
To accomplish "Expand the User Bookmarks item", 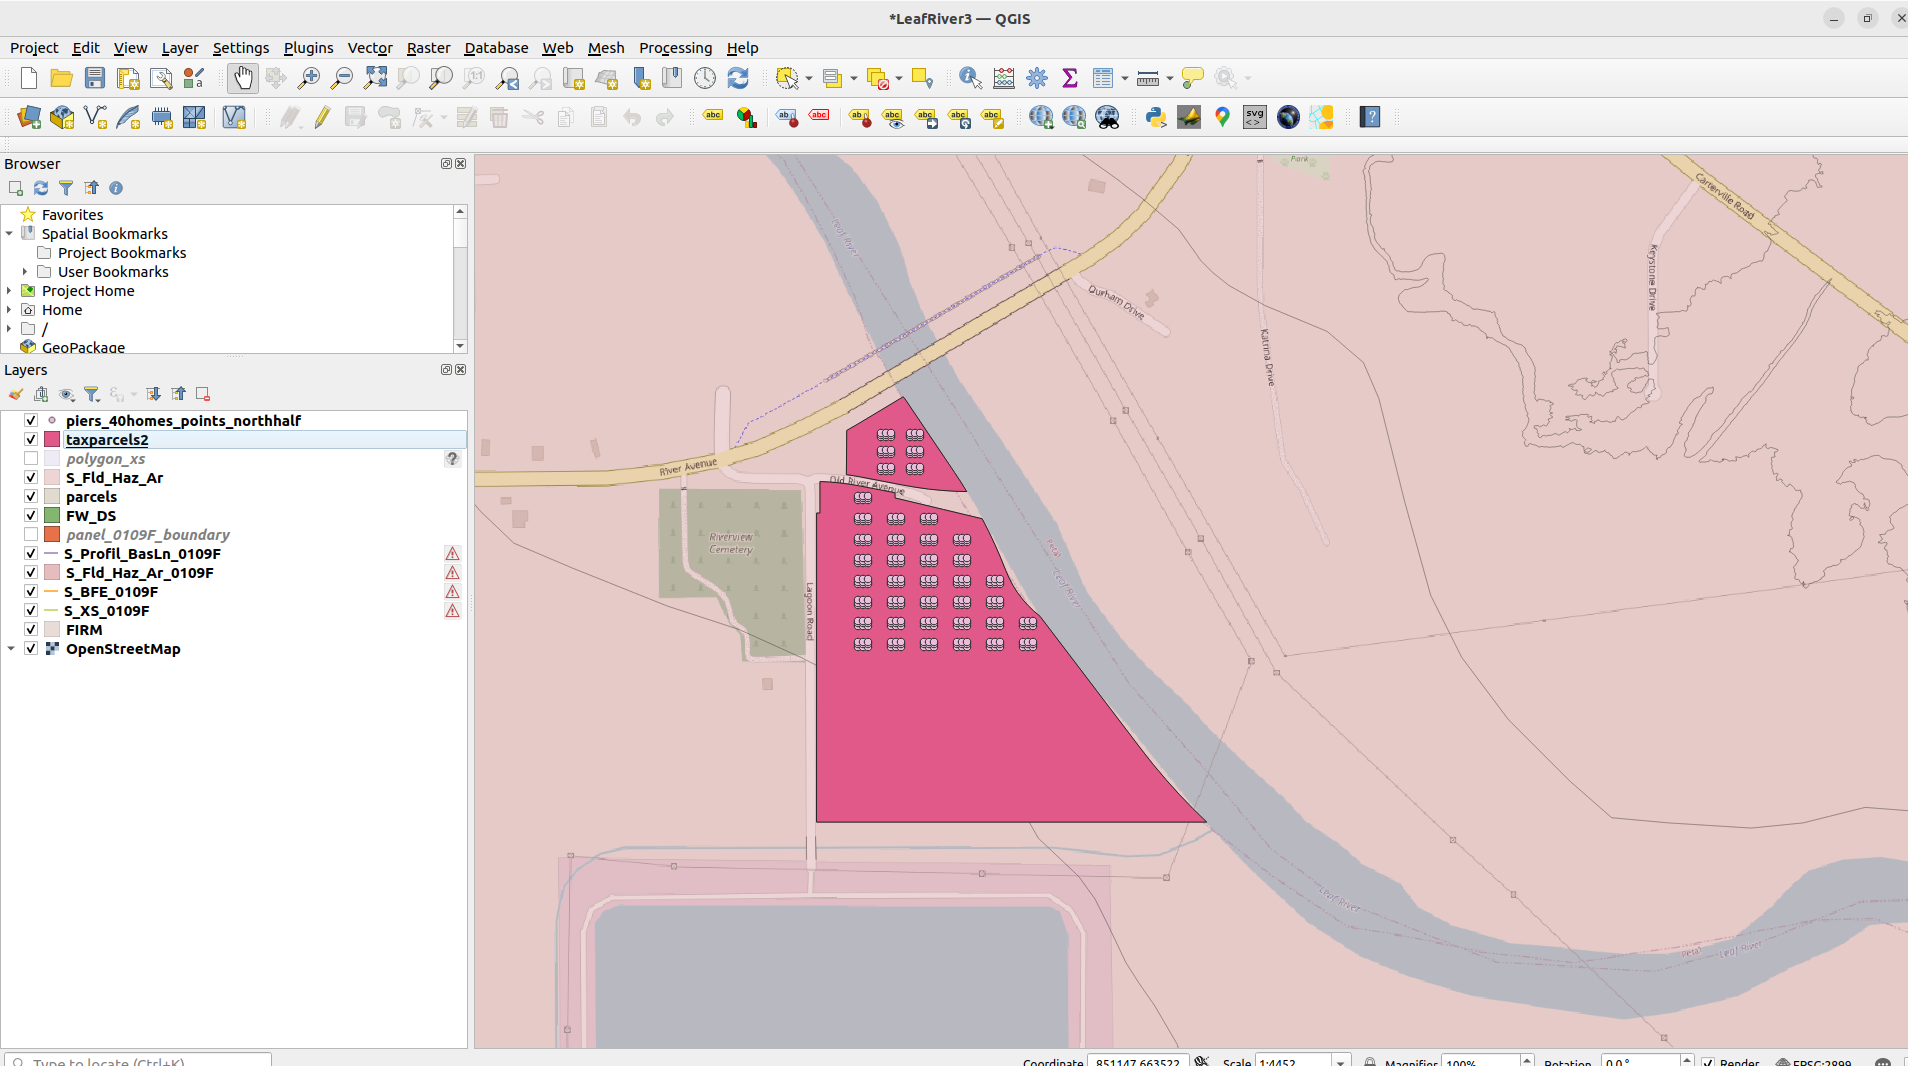I will 23,271.
